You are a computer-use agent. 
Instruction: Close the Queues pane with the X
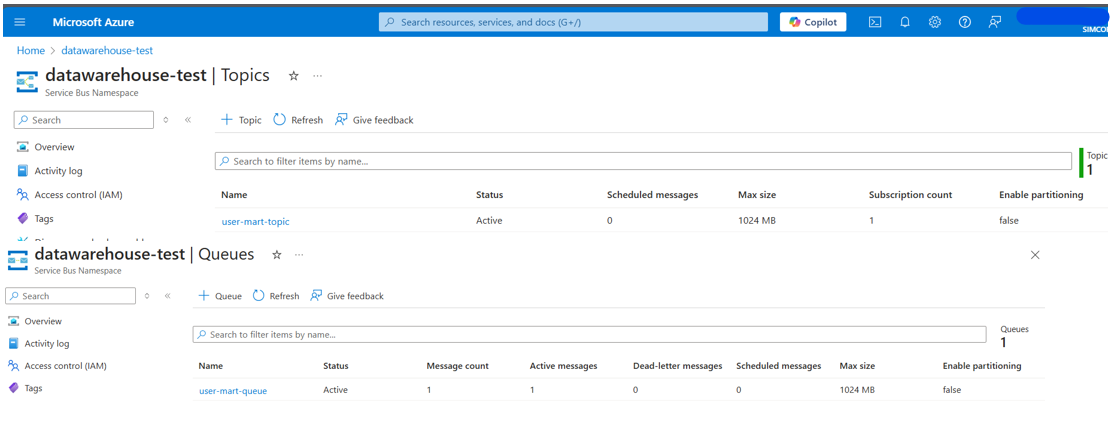click(1035, 255)
